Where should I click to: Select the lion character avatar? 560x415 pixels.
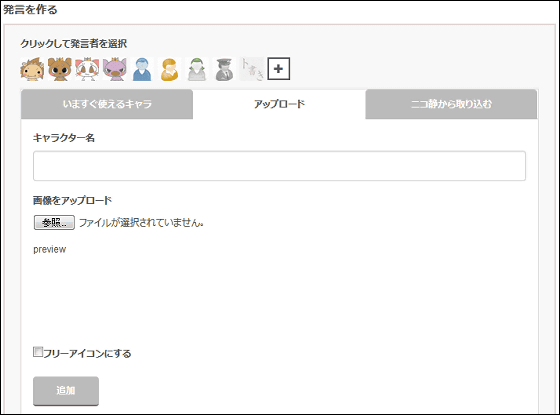pyautogui.click(x=32, y=69)
